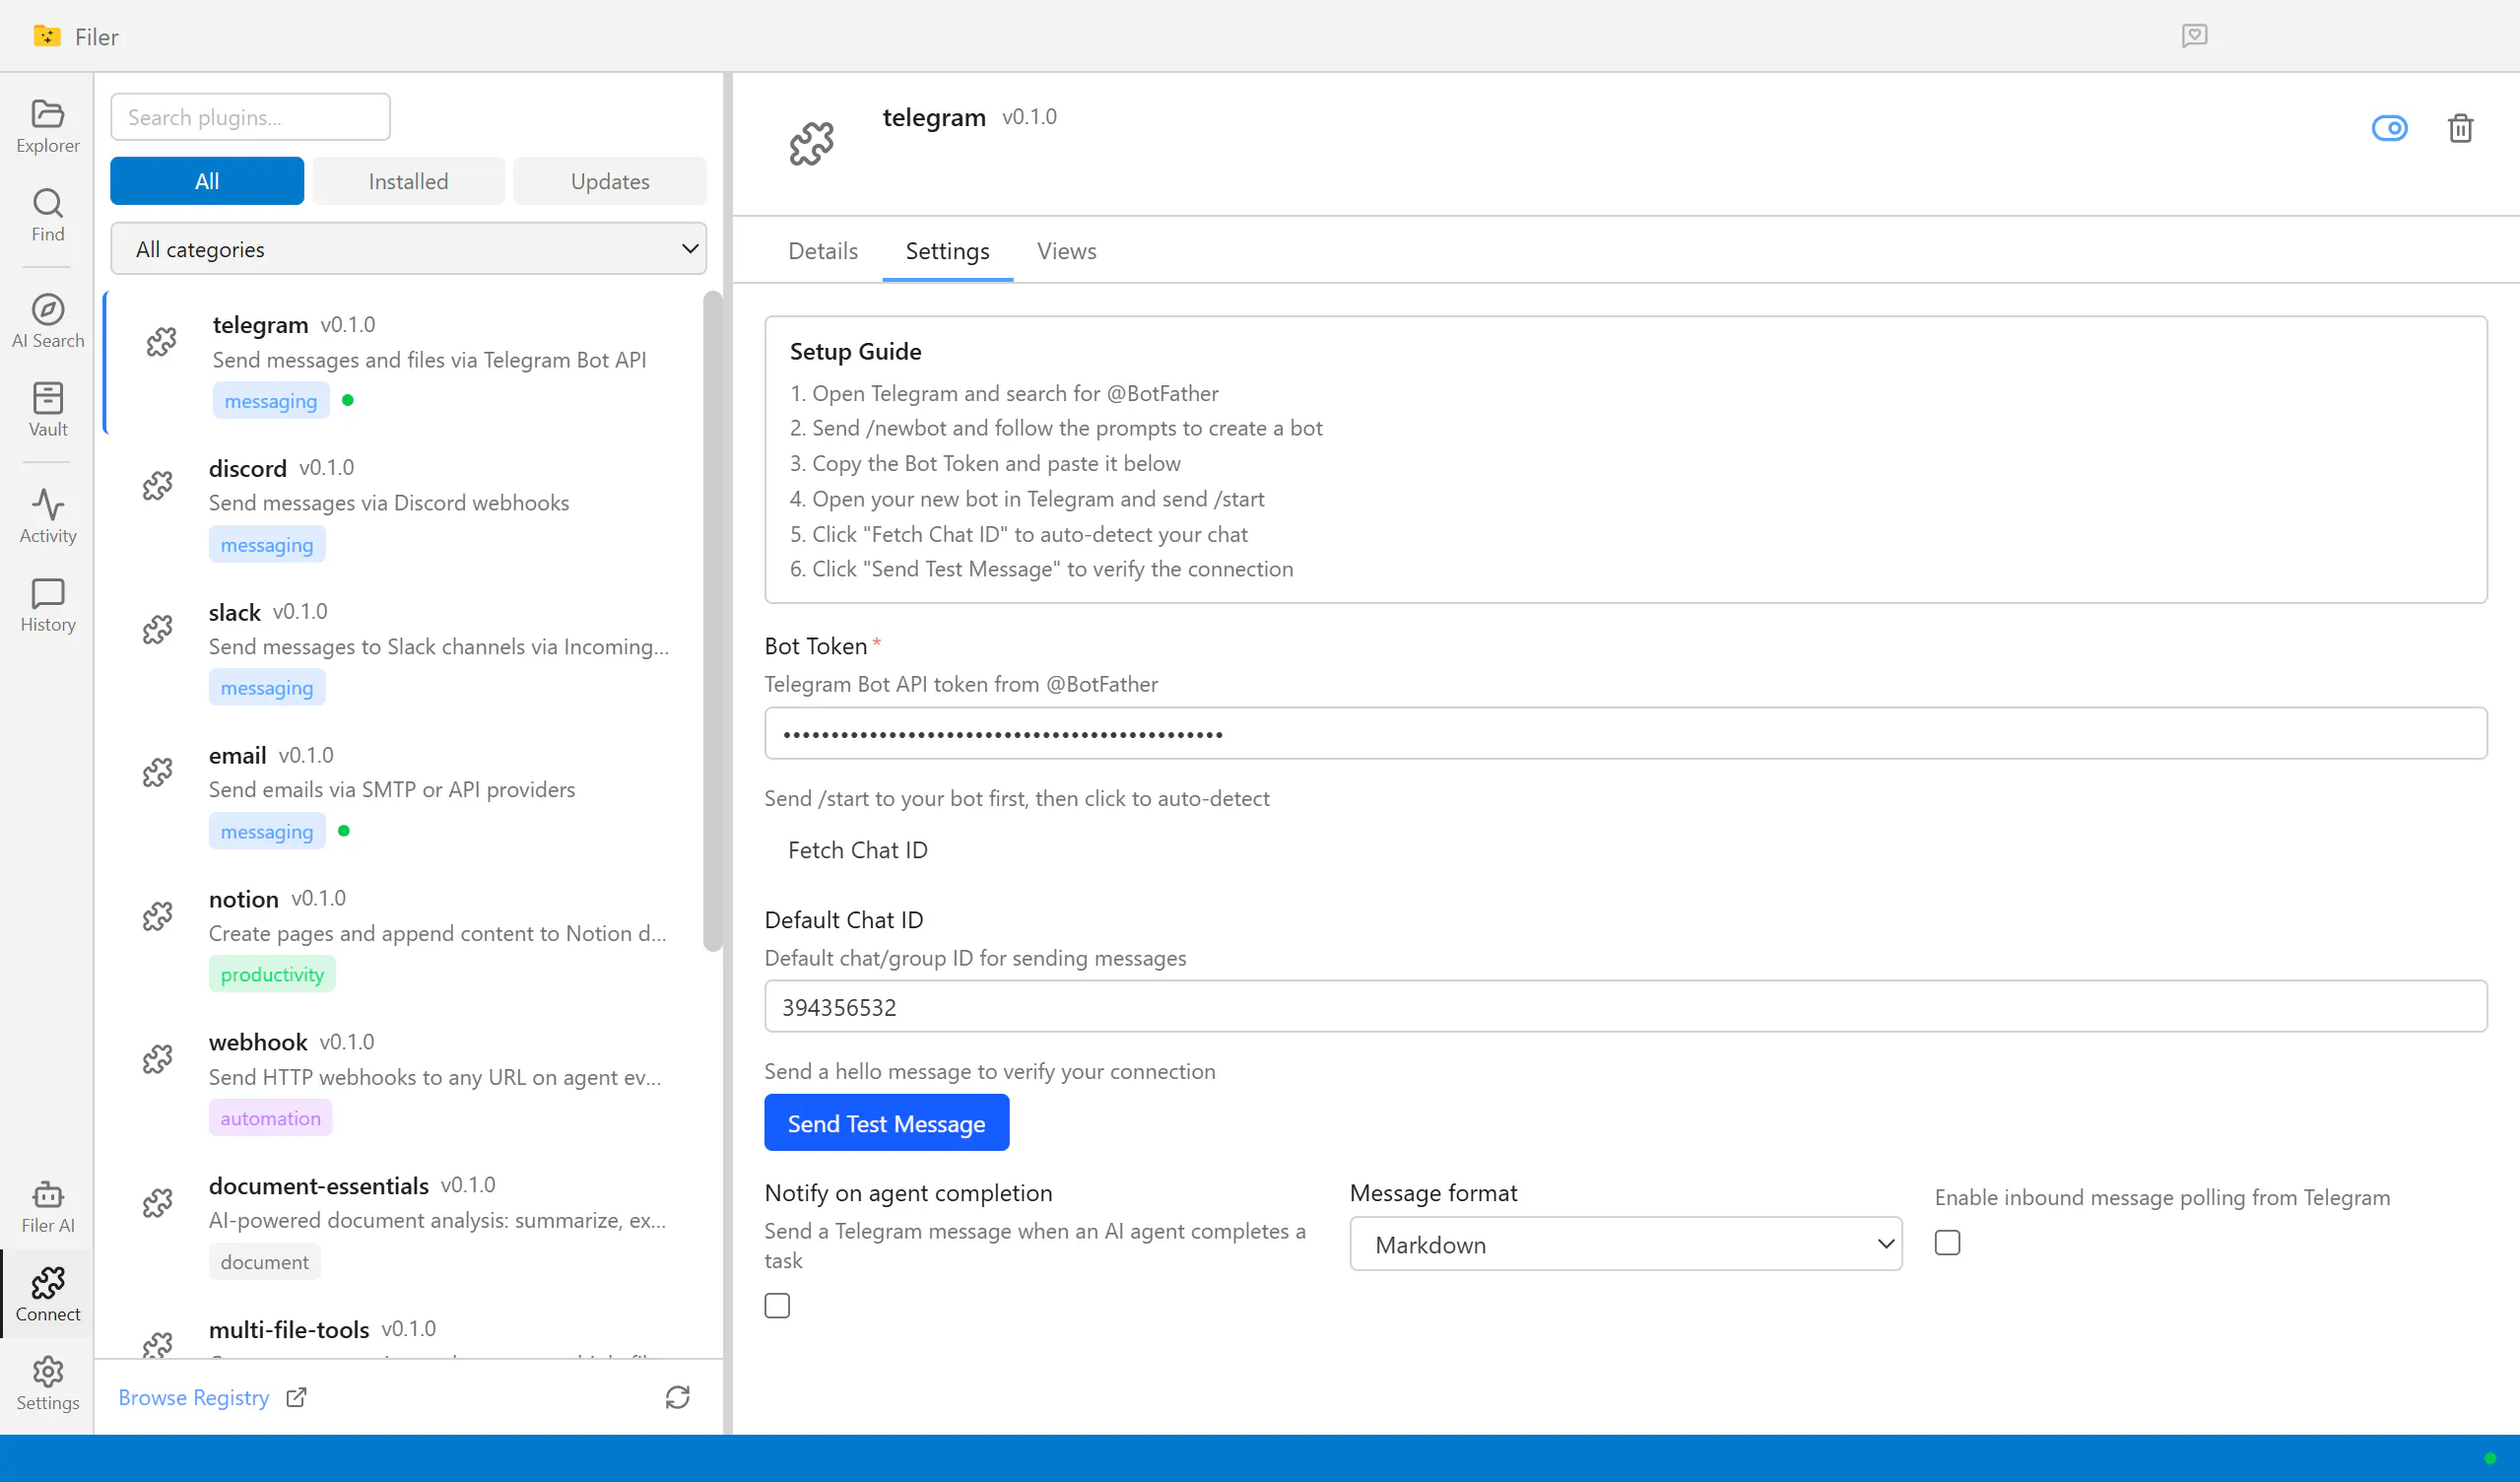Select the Updates filter tab
The image size is (2520, 1482).
pos(610,181)
